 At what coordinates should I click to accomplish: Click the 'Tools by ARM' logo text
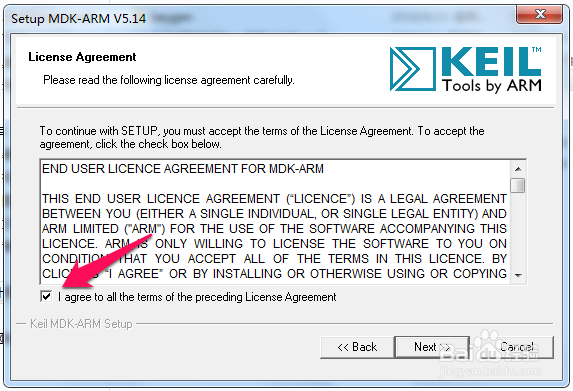click(492, 86)
